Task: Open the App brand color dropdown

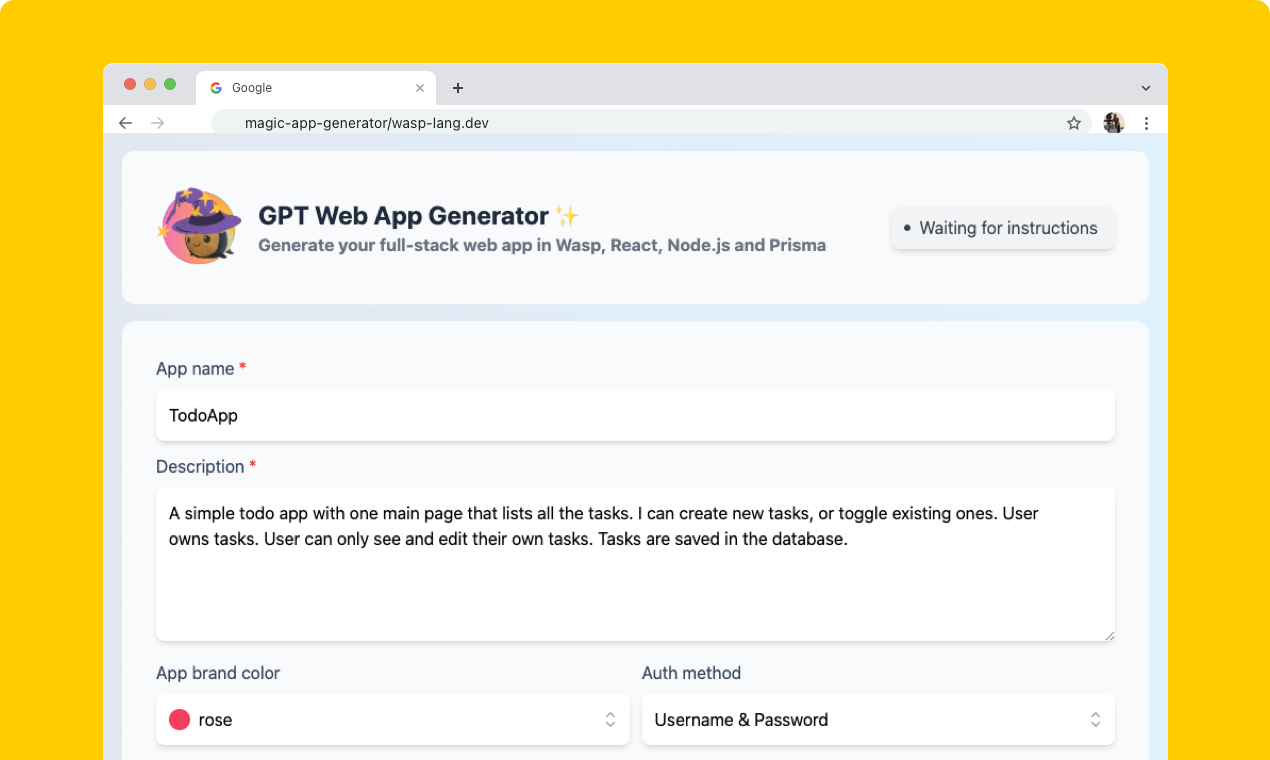Action: coord(392,720)
